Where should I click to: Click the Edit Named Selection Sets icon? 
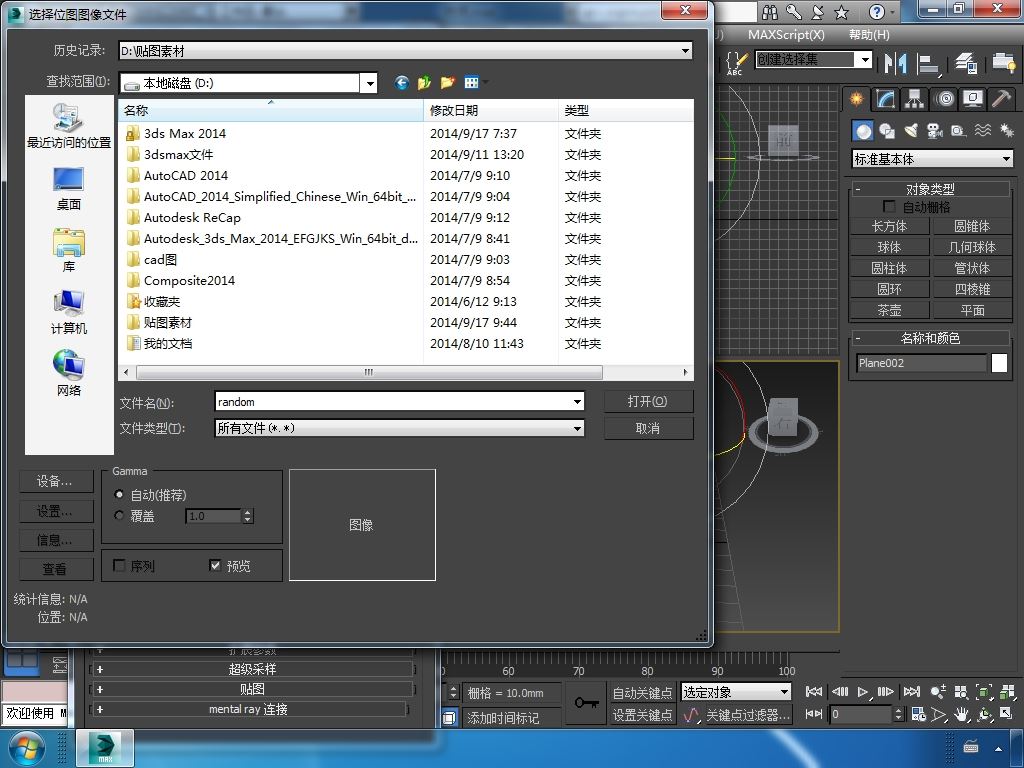pyautogui.click(x=735, y=63)
